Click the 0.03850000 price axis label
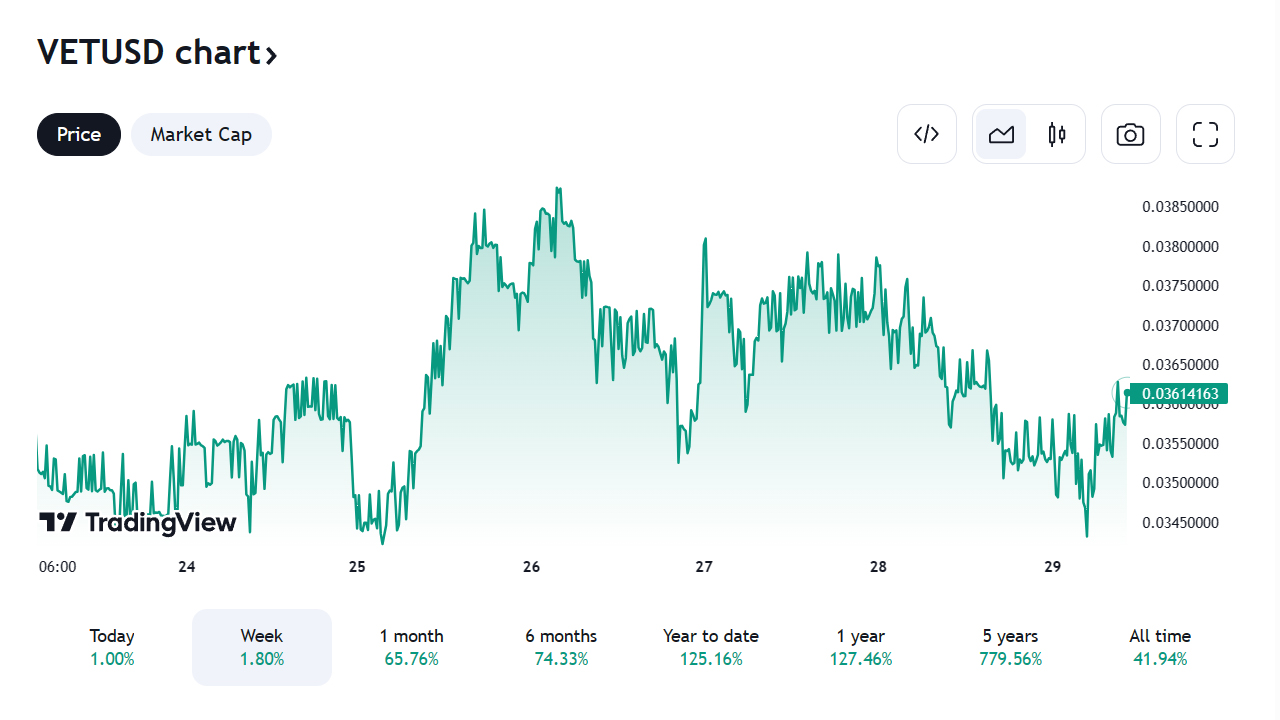 (1180, 207)
